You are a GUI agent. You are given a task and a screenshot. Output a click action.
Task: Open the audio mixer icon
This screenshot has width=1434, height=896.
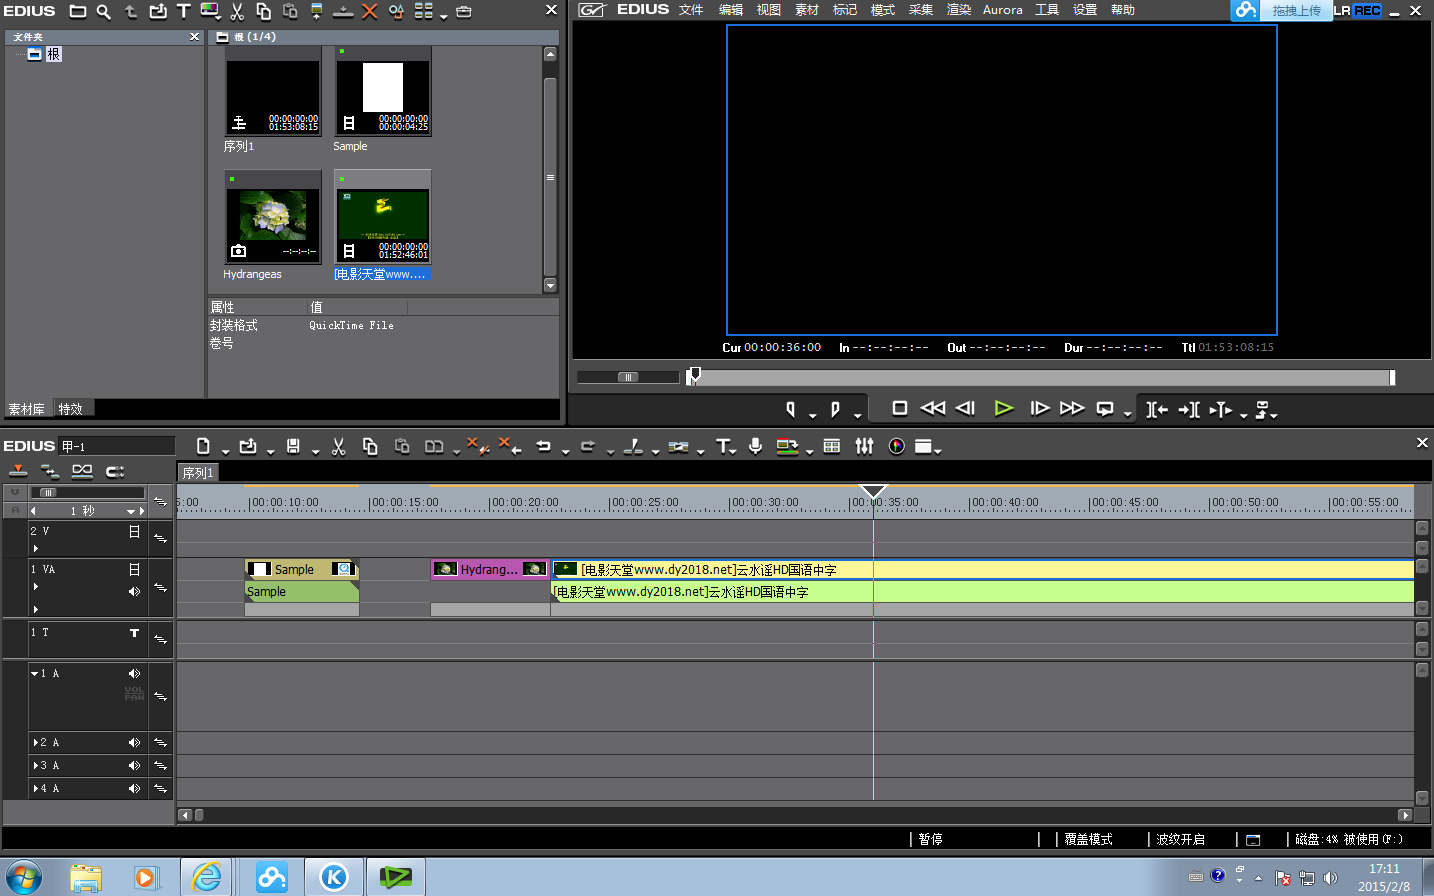coord(865,446)
